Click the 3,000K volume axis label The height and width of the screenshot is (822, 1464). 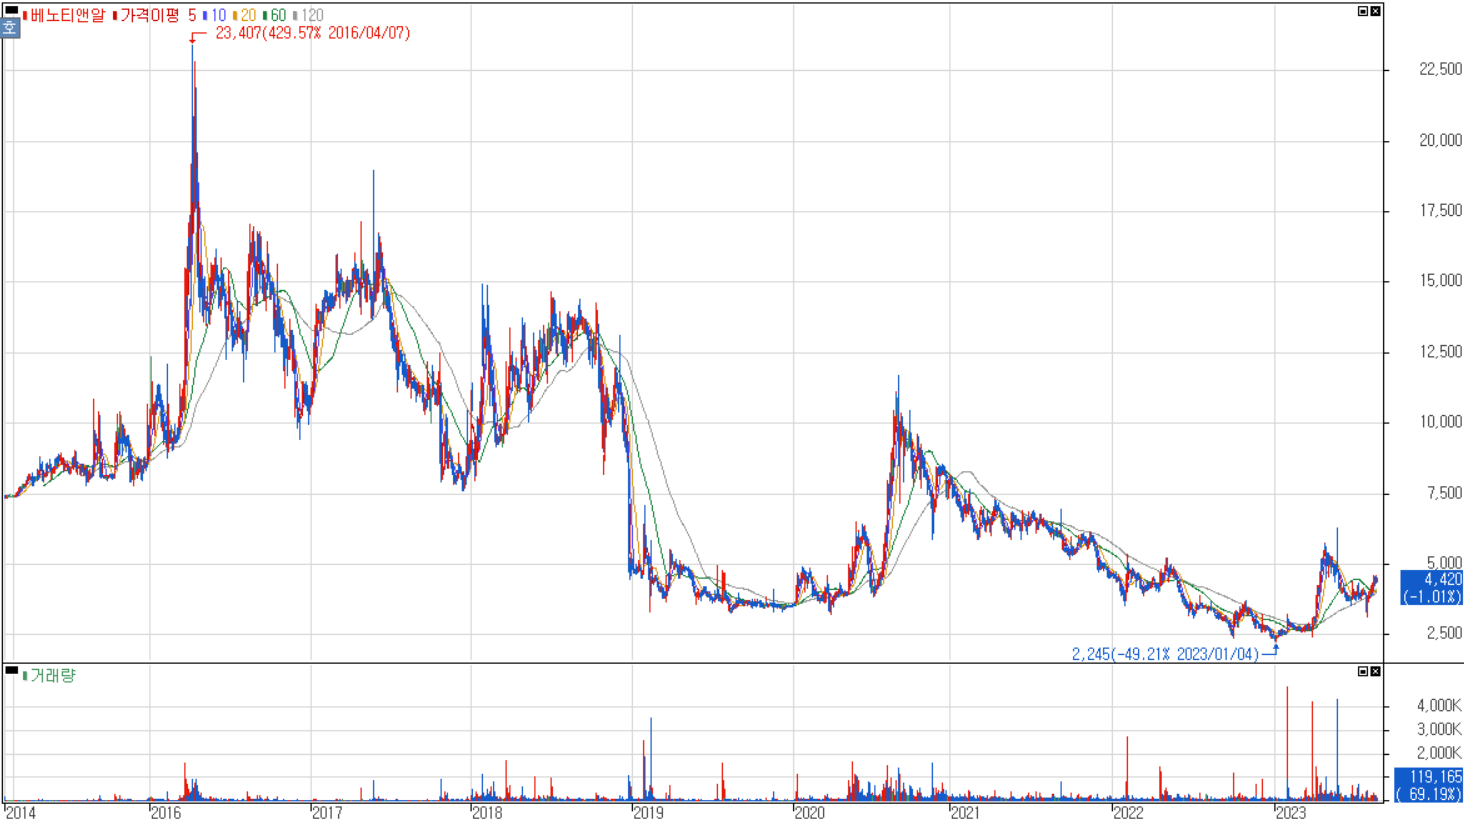point(1439,729)
